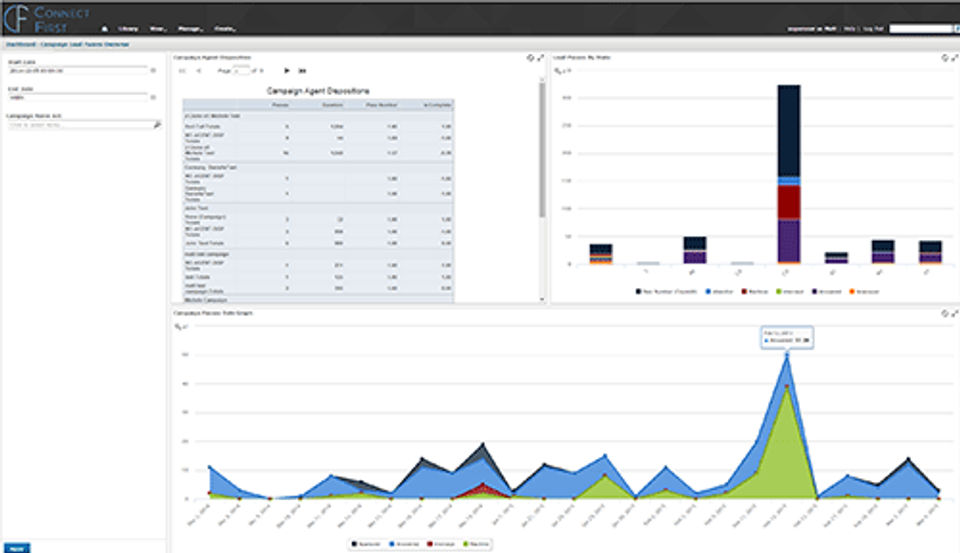The image size is (960, 553).
Task: Click the Connect First logo
Action: [47, 18]
